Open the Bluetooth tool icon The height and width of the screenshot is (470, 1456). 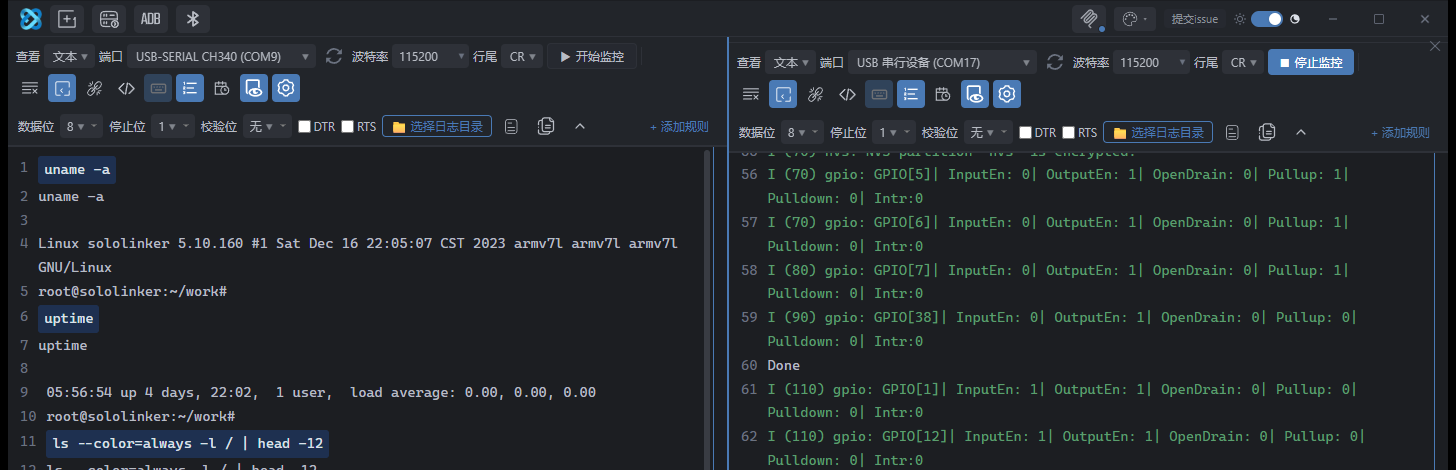click(x=193, y=18)
